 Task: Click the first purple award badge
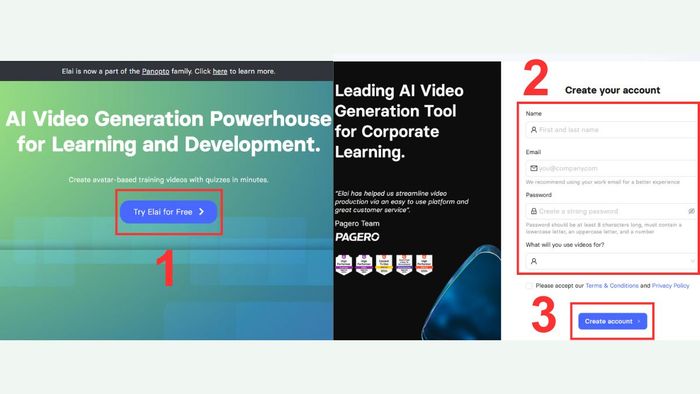pos(344,265)
